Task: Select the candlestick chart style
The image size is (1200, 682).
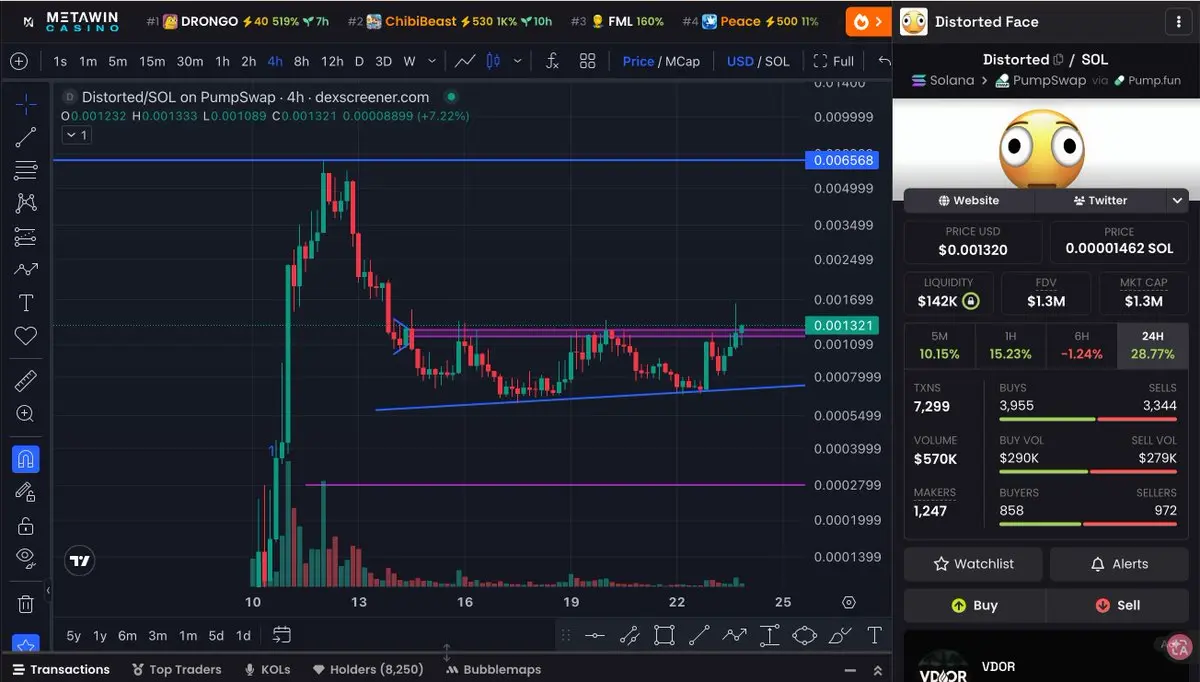Action: click(x=492, y=61)
